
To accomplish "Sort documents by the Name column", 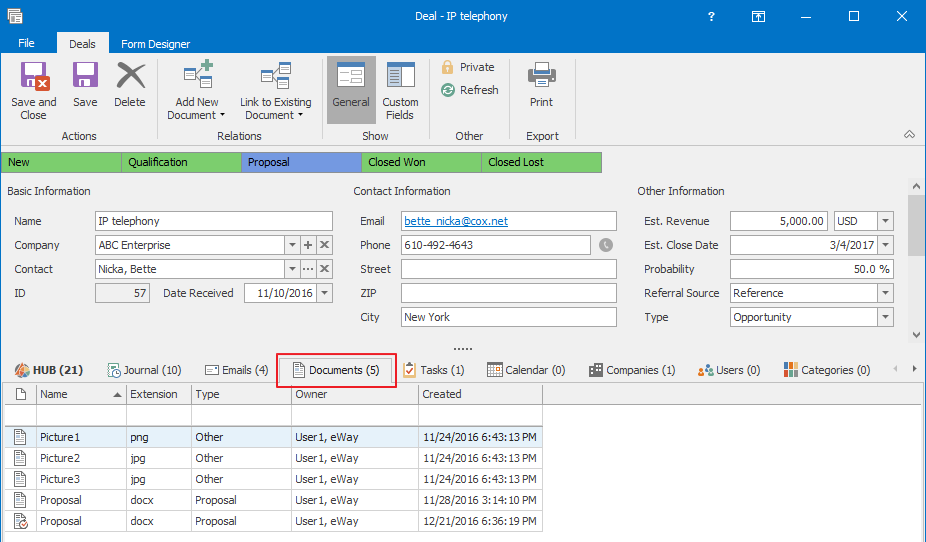I will (81, 394).
